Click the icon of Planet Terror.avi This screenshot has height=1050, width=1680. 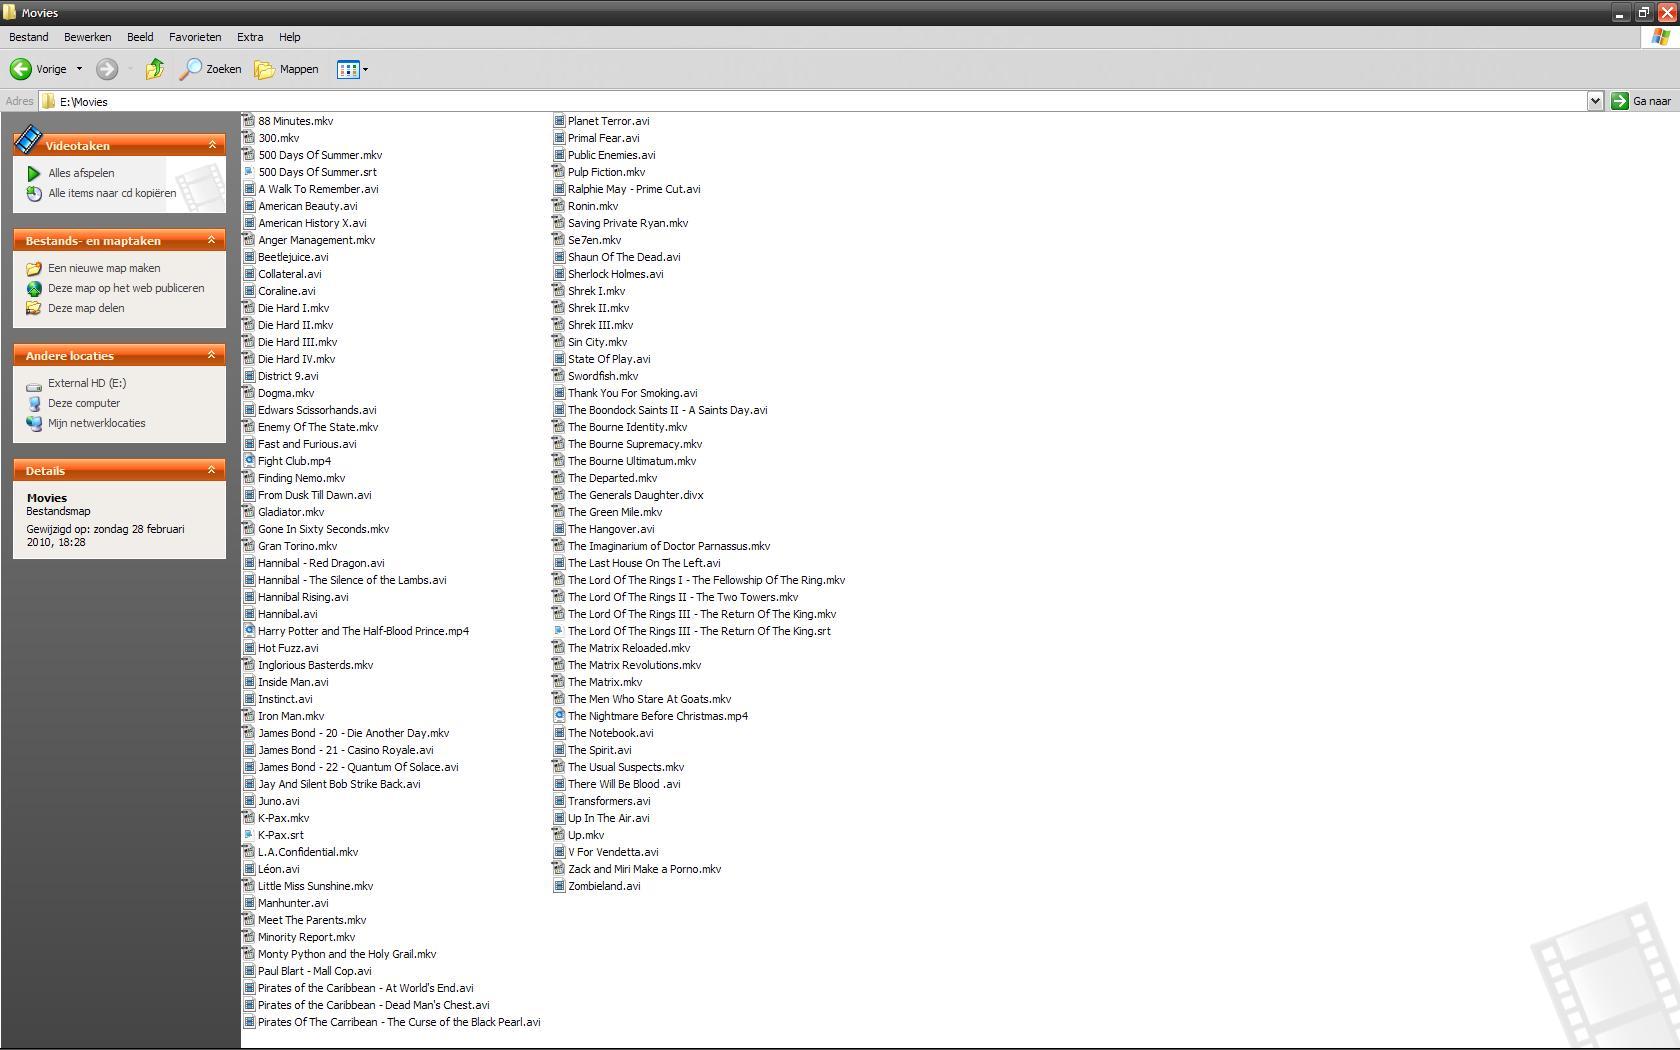pyautogui.click(x=559, y=121)
